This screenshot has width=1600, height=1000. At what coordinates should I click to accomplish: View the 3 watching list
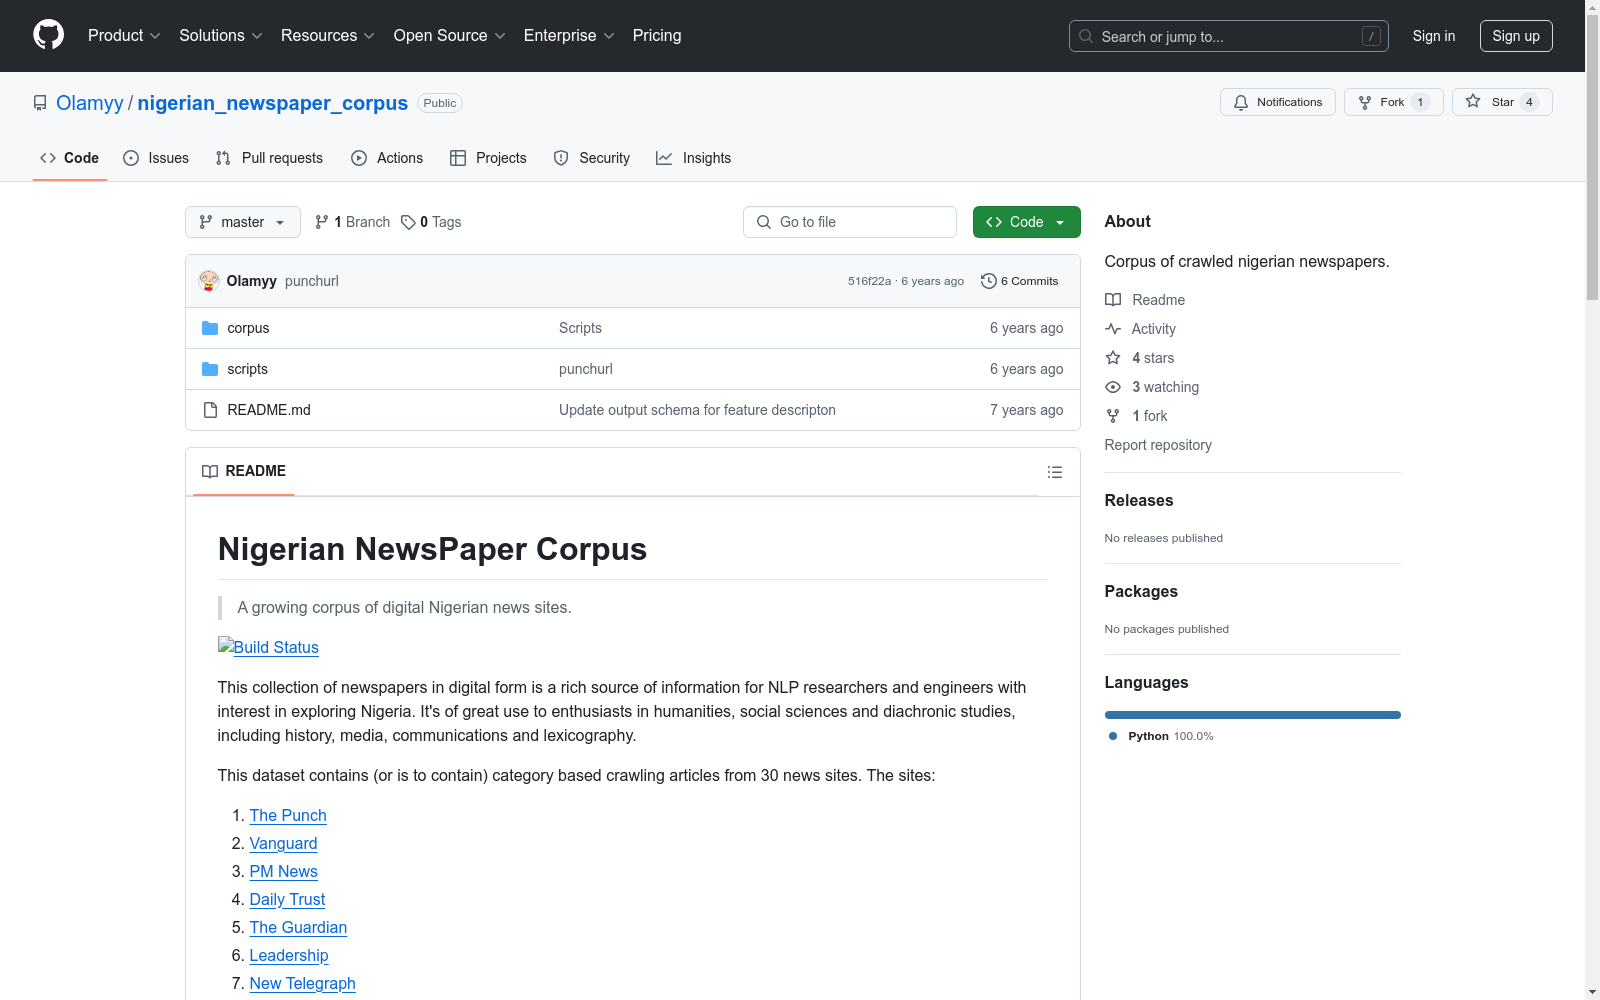tap(1152, 387)
